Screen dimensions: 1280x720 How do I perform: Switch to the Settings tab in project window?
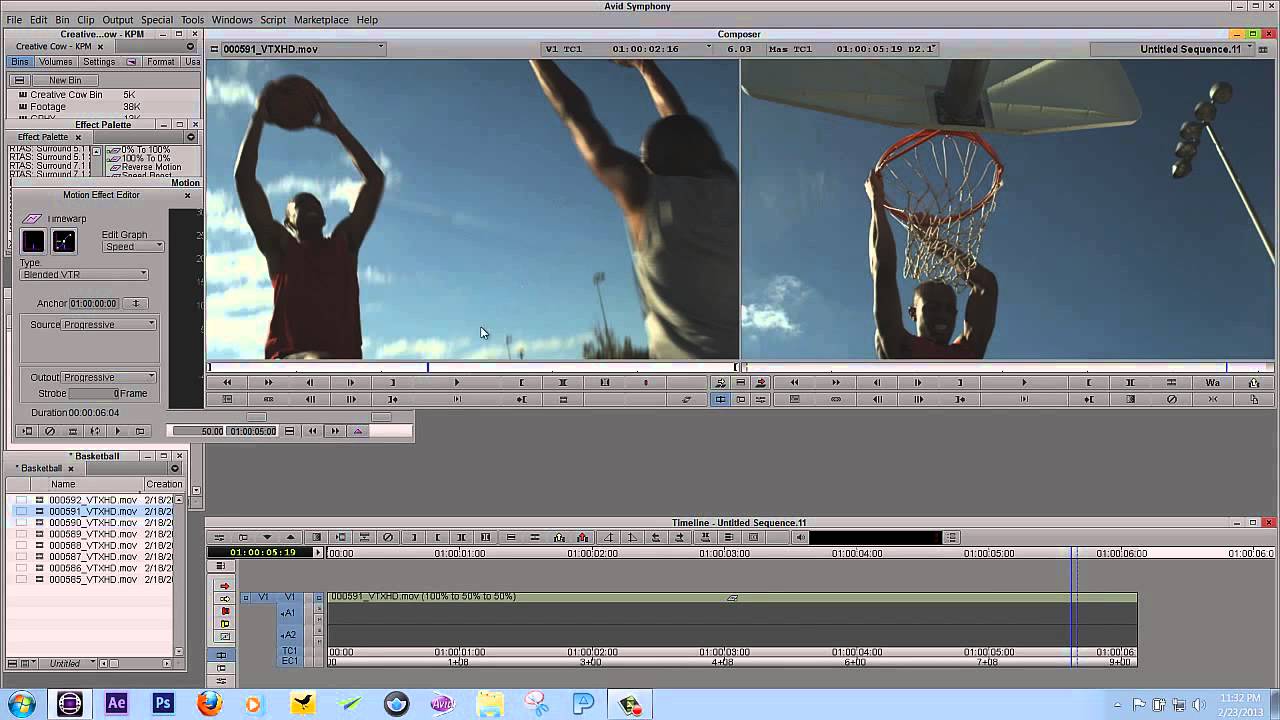(x=99, y=62)
